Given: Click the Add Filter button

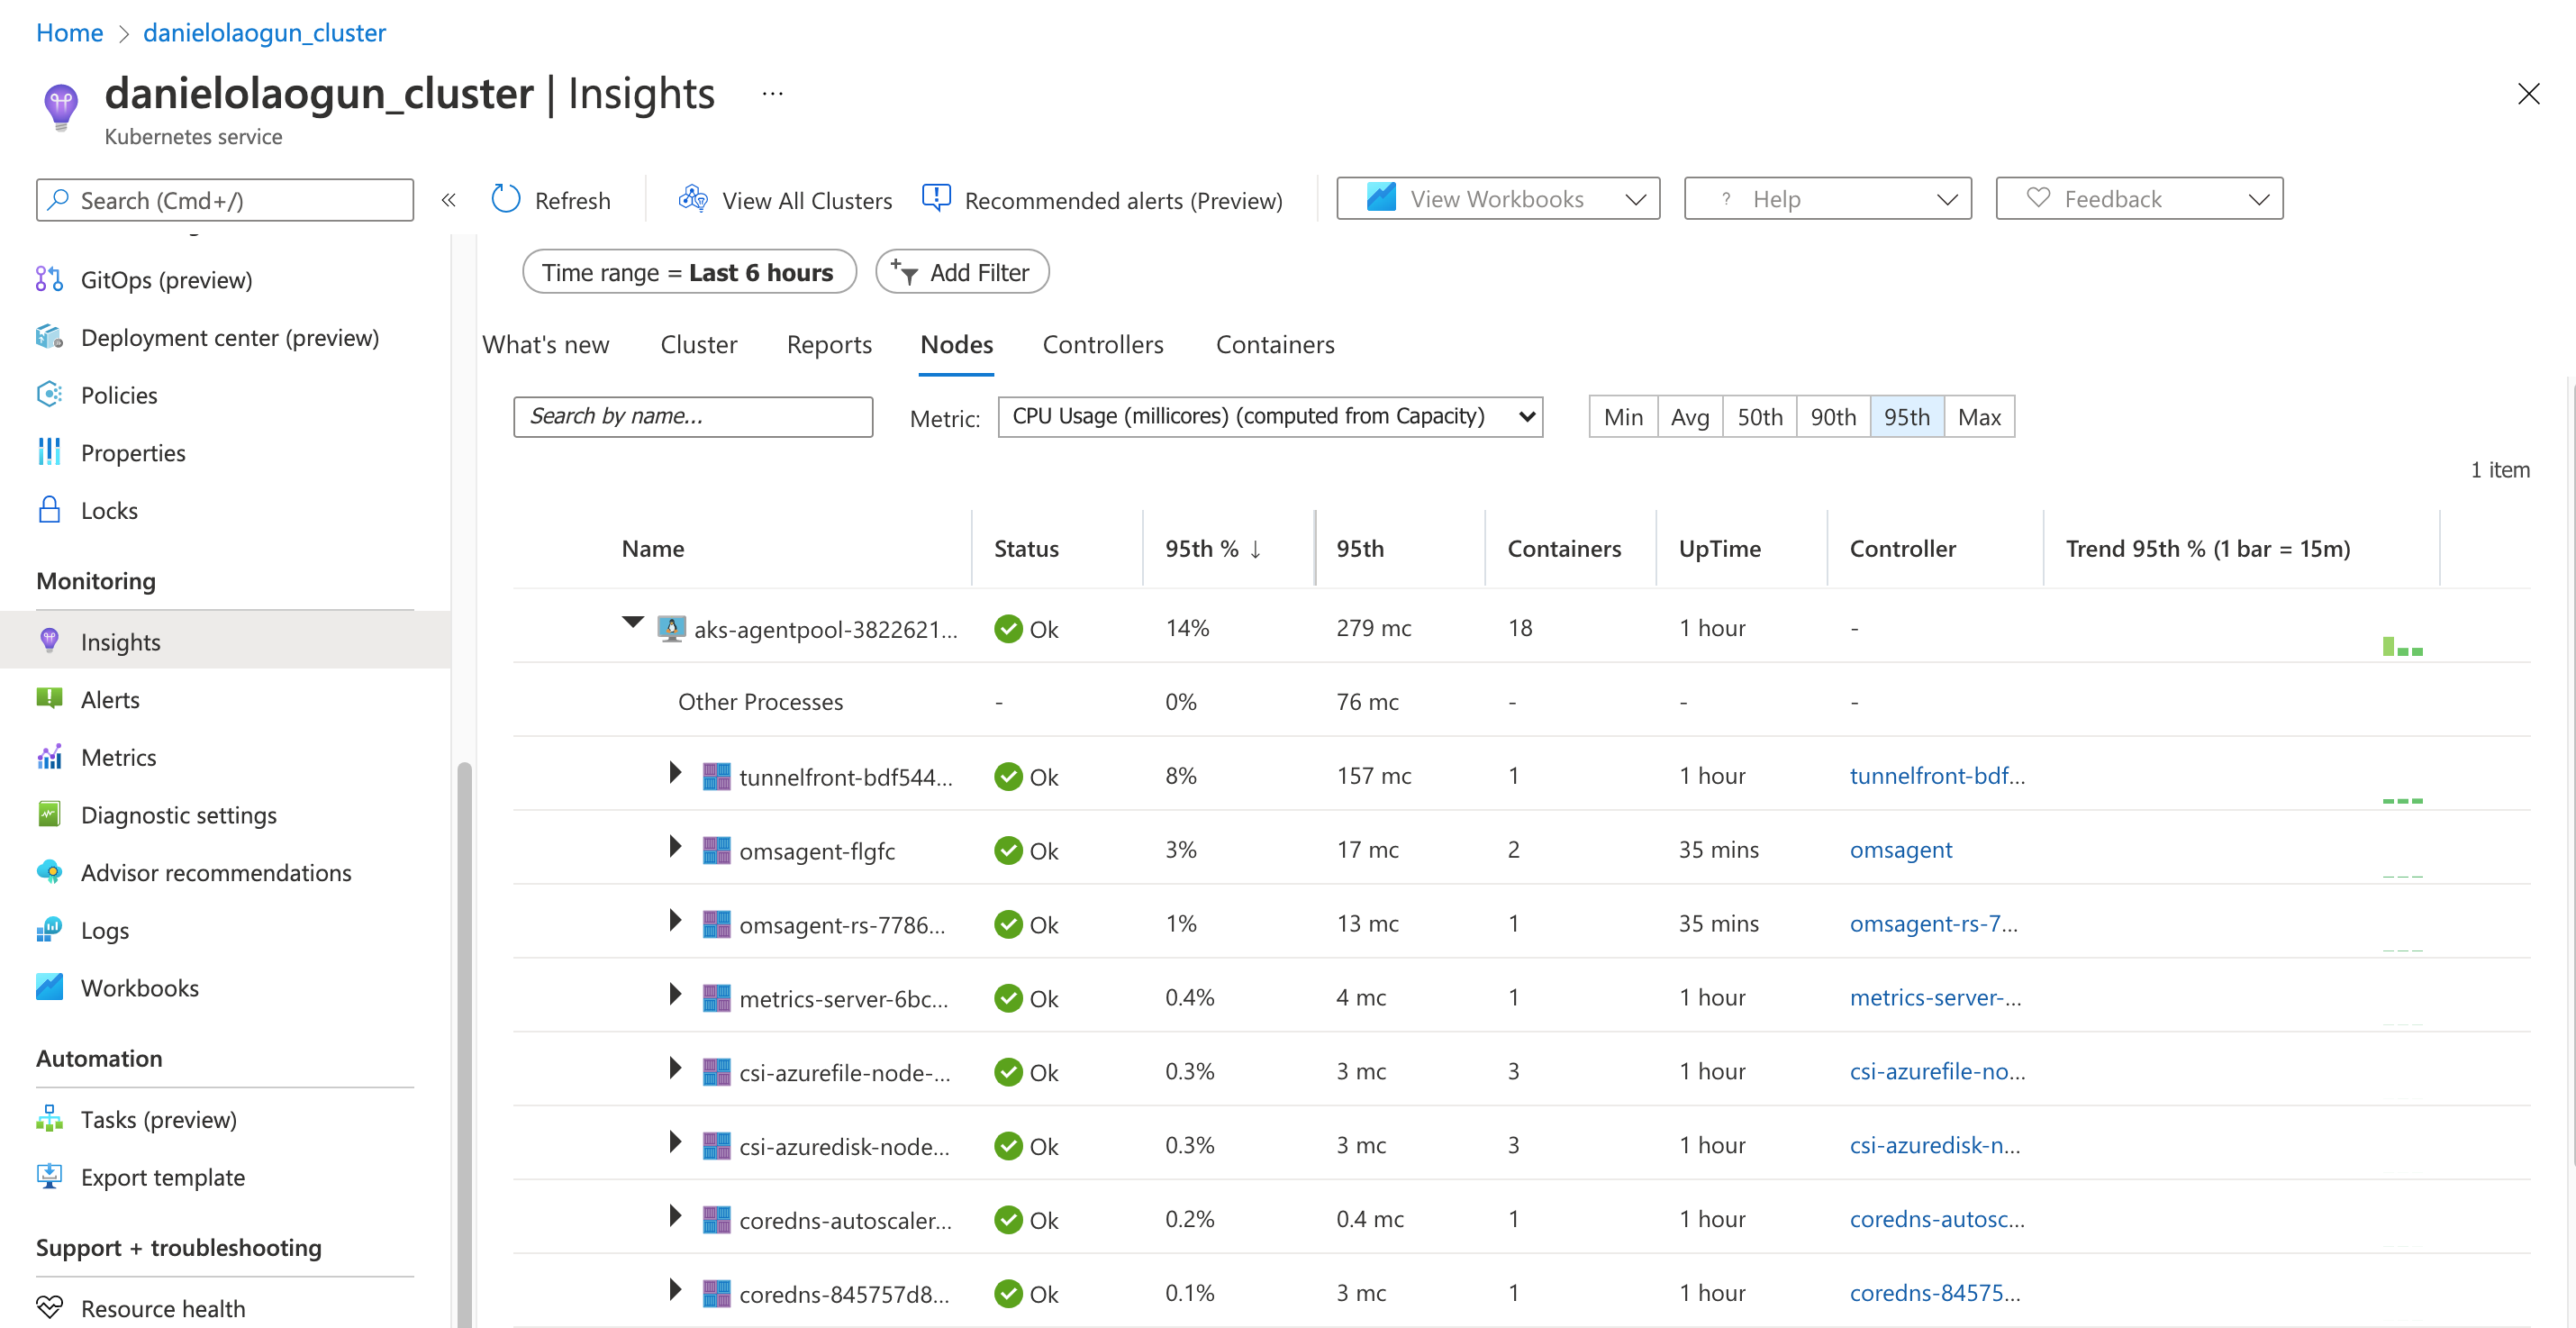Looking at the screenshot, I should pyautogui.click(x=962, y=272).
